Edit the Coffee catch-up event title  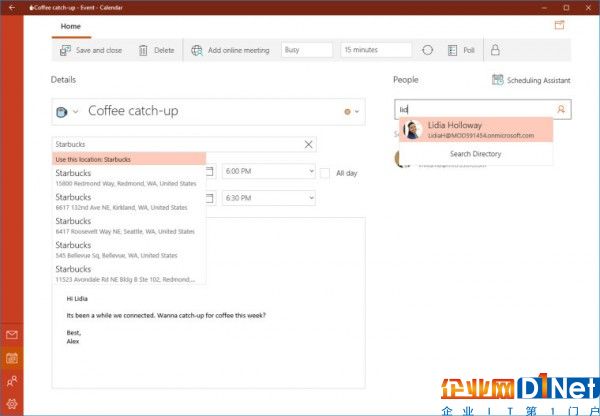coord(133,111)
